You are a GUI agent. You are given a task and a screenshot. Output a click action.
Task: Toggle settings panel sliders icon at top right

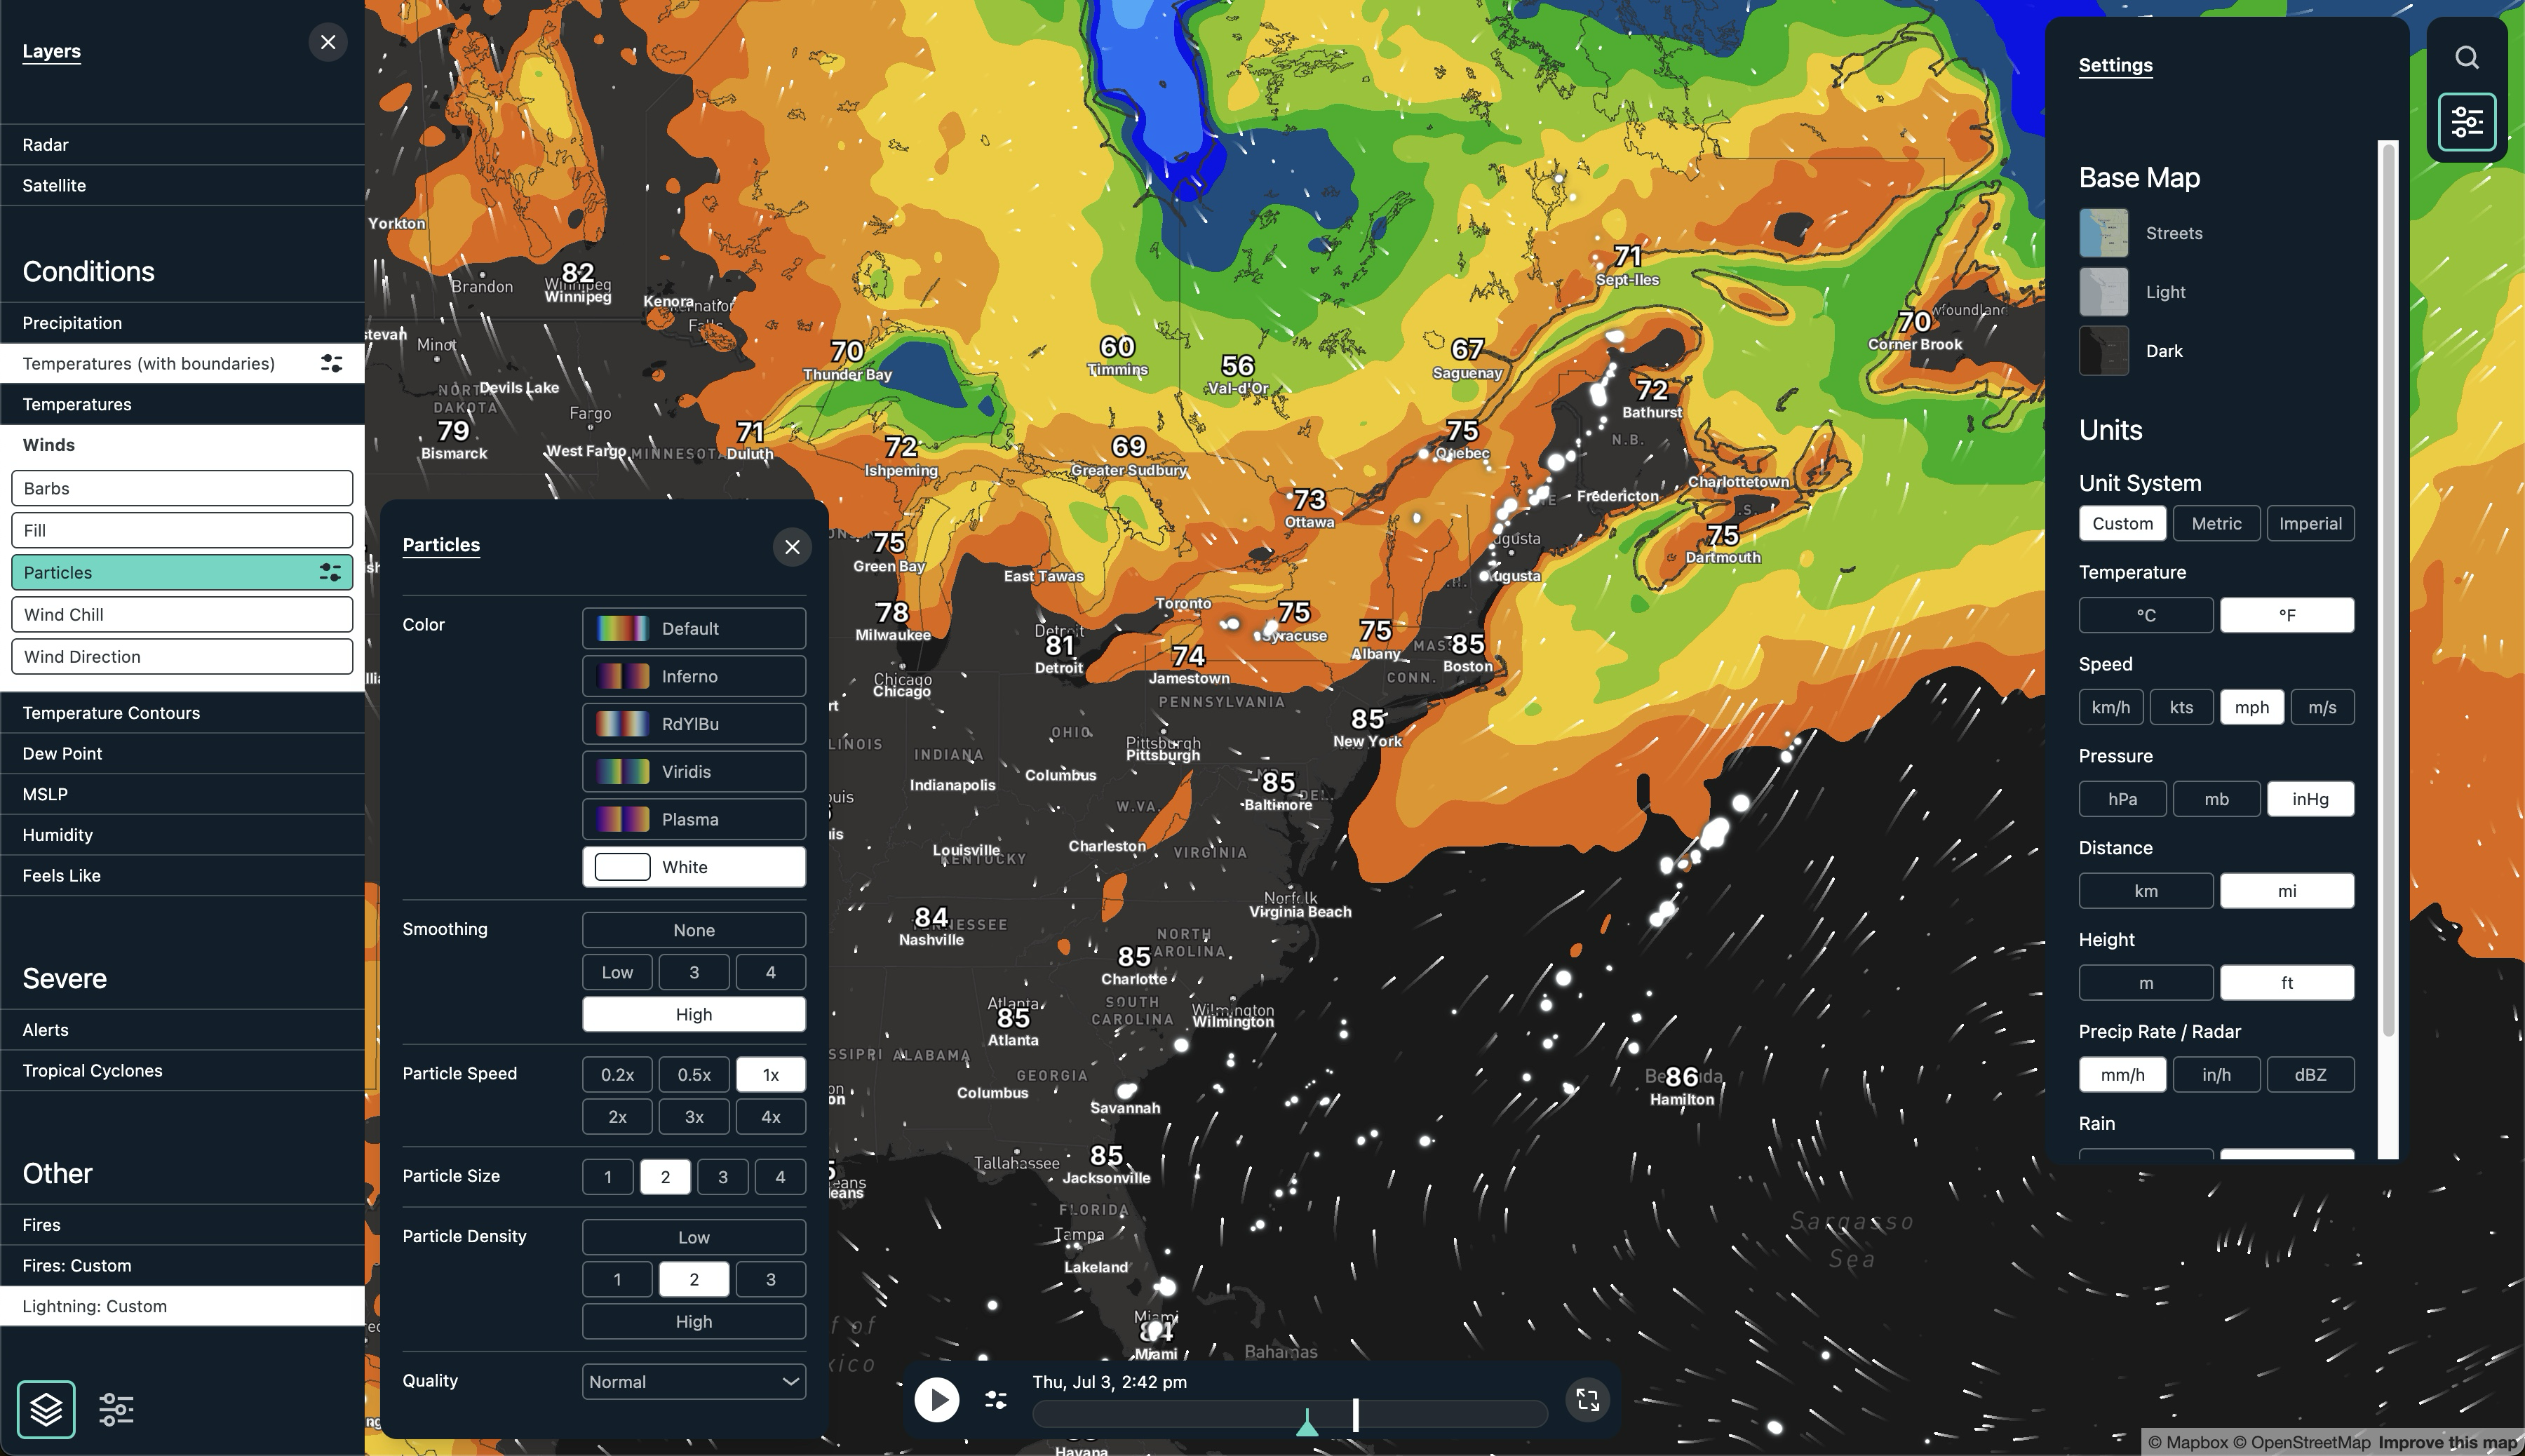click(x=2466, y=122)
